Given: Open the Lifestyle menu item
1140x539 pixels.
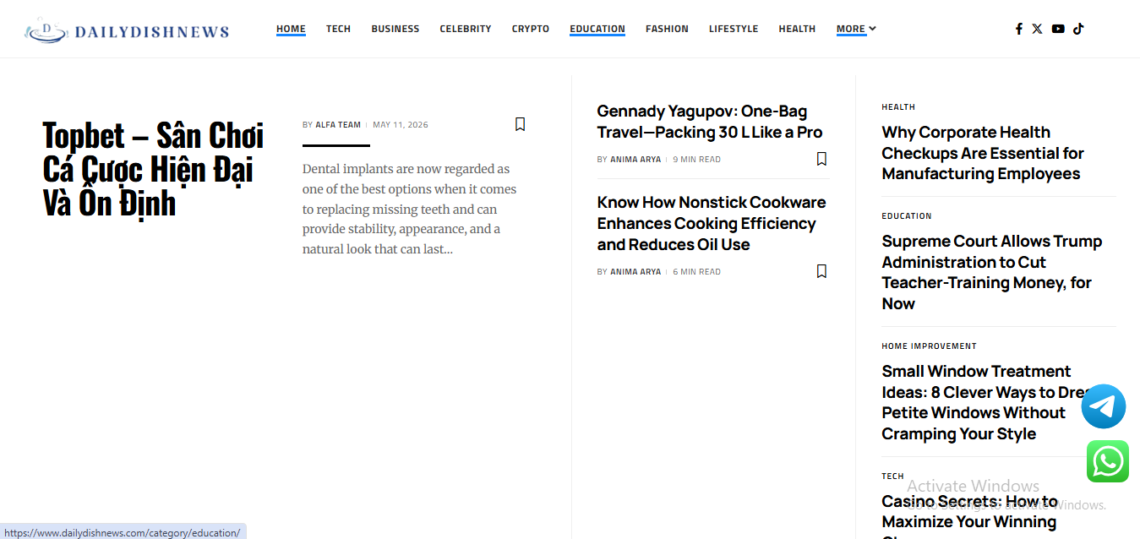Looking at the screenshot, I should tap(734, 29).
